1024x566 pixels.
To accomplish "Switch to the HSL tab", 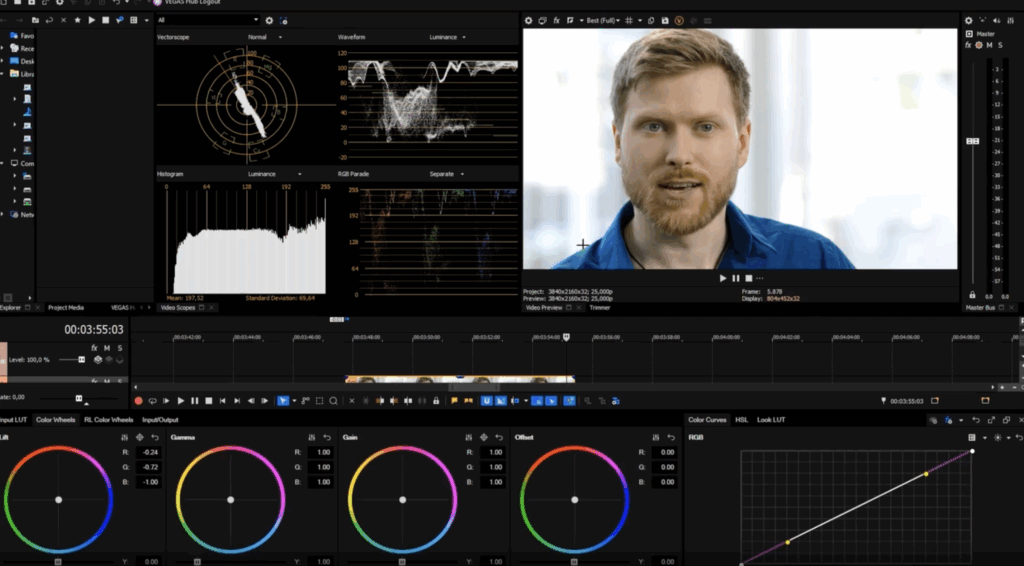I will [741, 420].
